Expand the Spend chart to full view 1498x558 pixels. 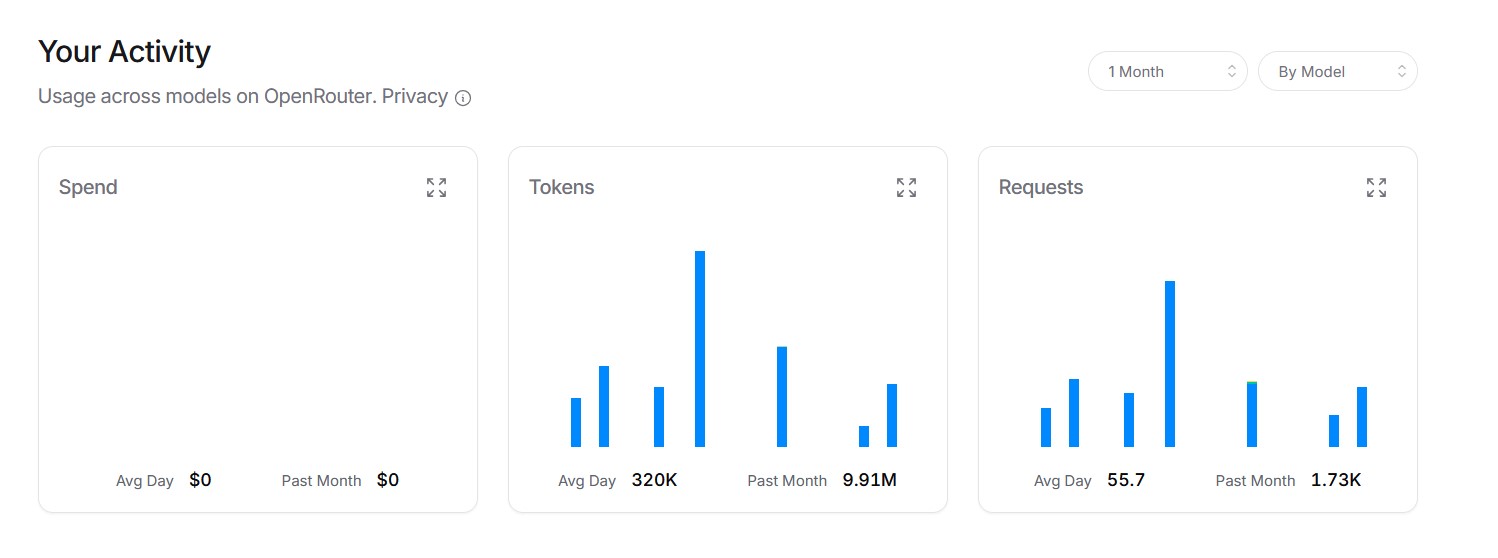pyautogui.click(x=436, y=187)
